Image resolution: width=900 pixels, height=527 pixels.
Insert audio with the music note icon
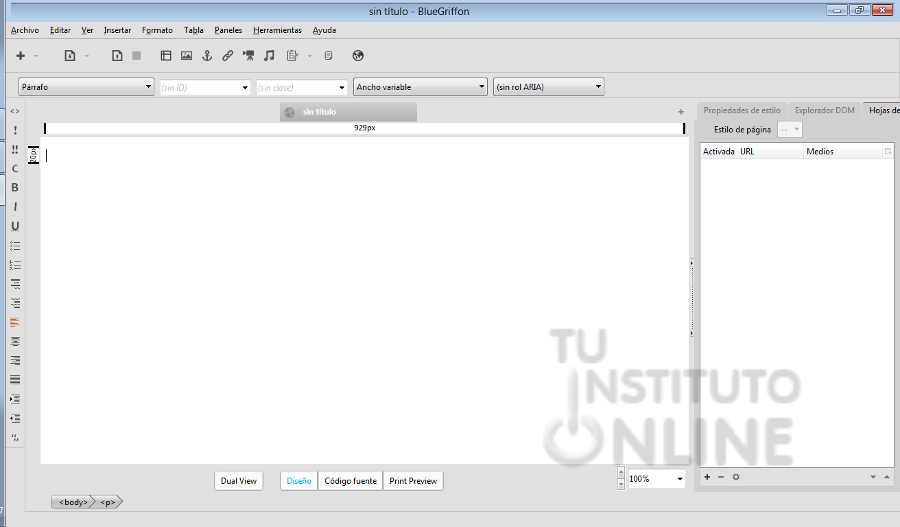pyautogui.click(x=269, y=56)
